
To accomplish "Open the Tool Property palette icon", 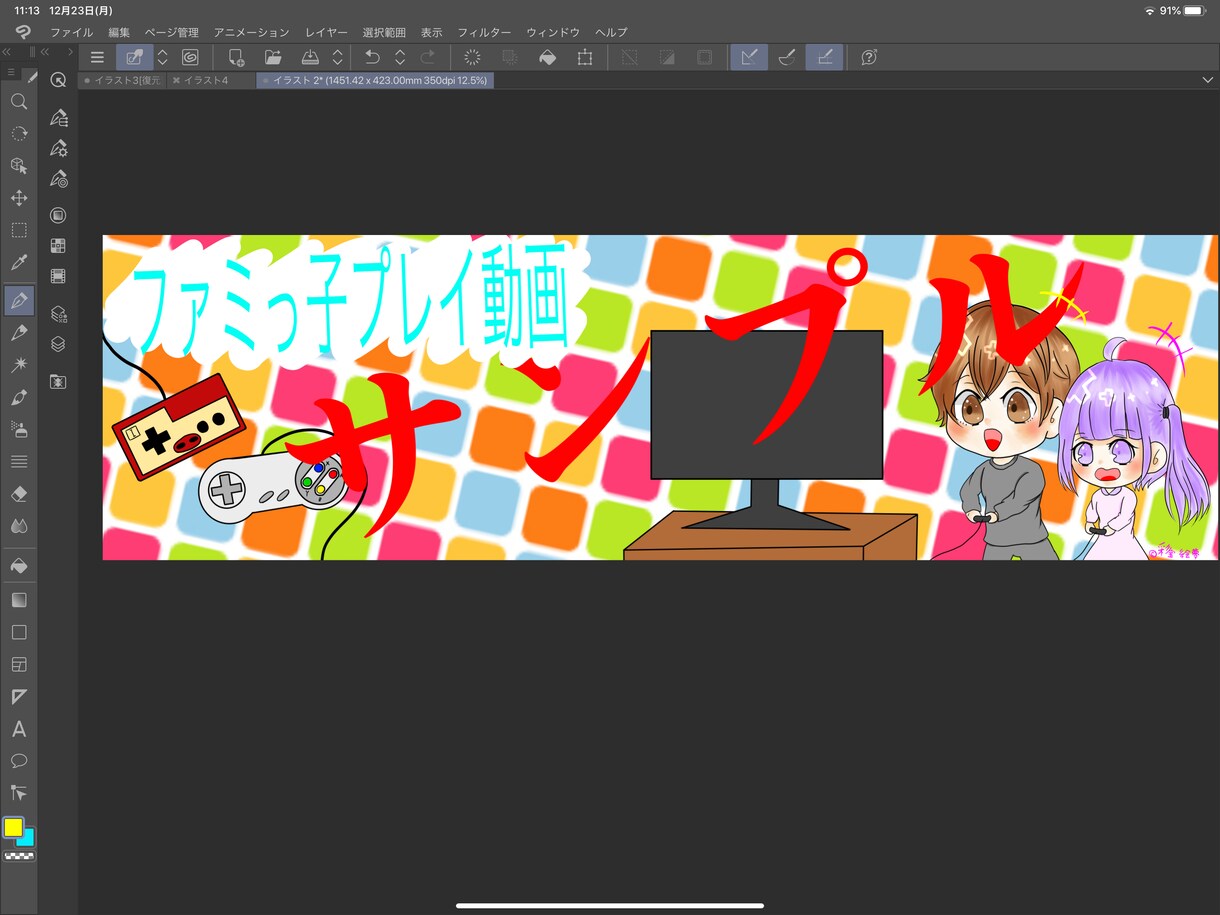I will point(58,149).
